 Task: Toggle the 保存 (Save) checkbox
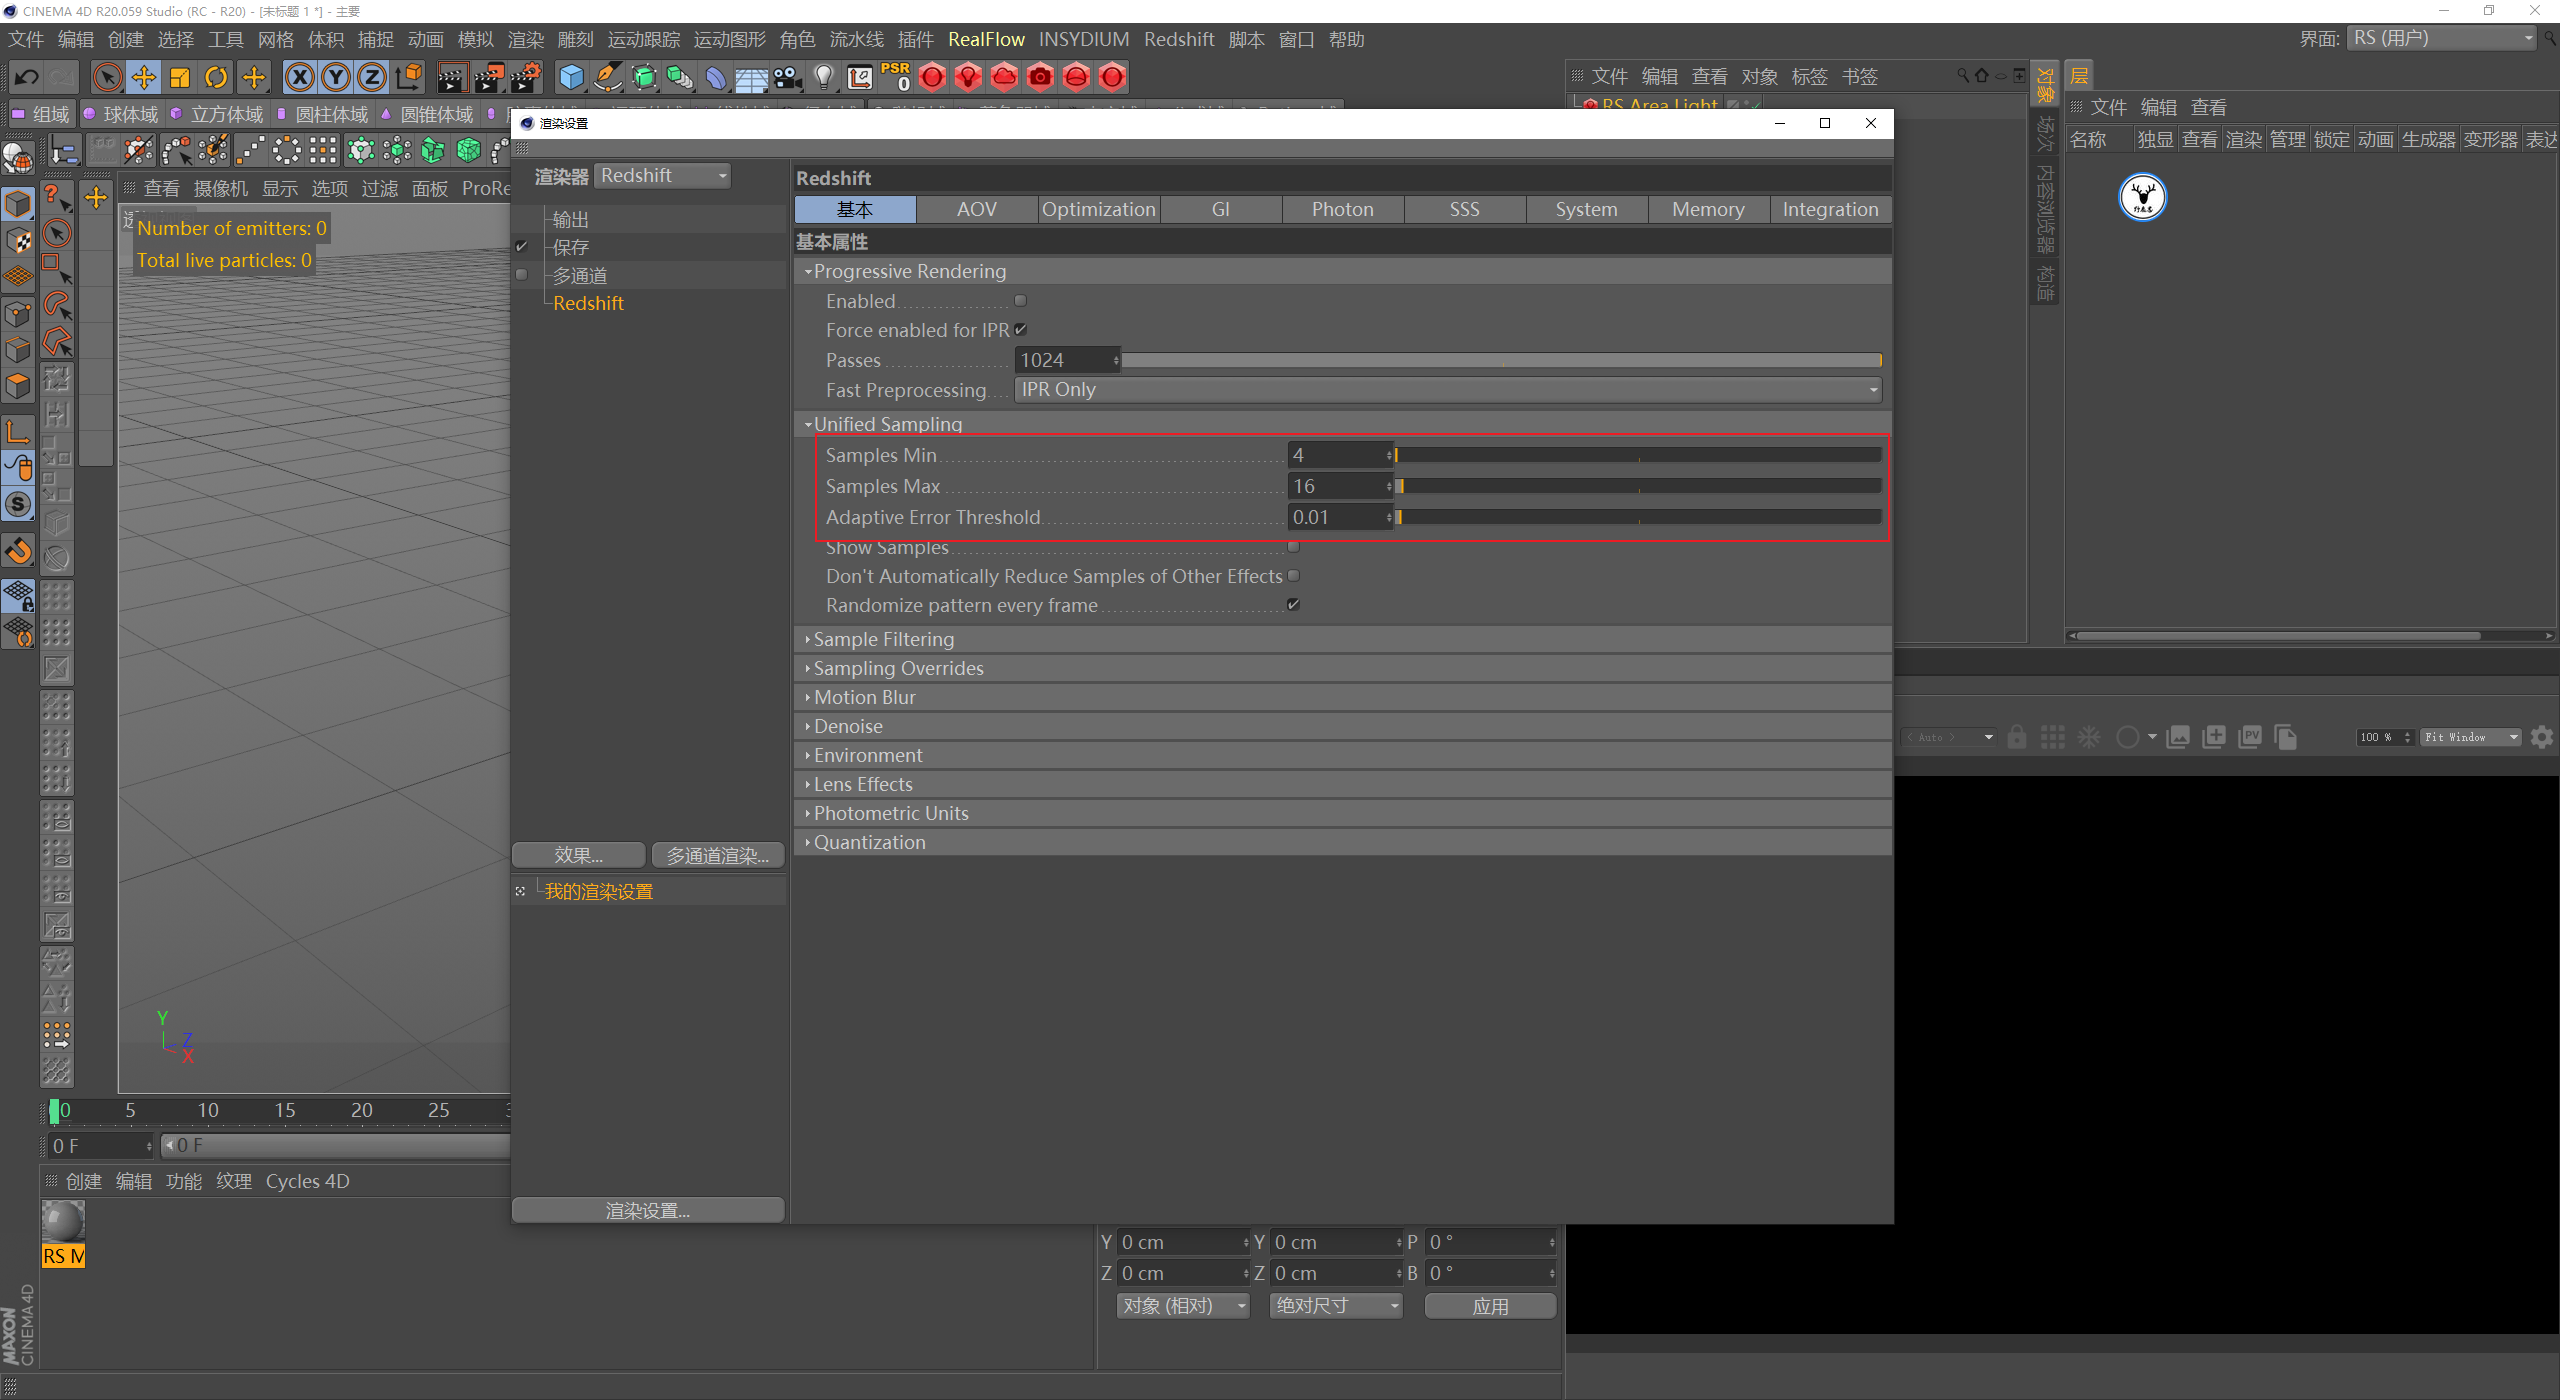coord(521,247)
